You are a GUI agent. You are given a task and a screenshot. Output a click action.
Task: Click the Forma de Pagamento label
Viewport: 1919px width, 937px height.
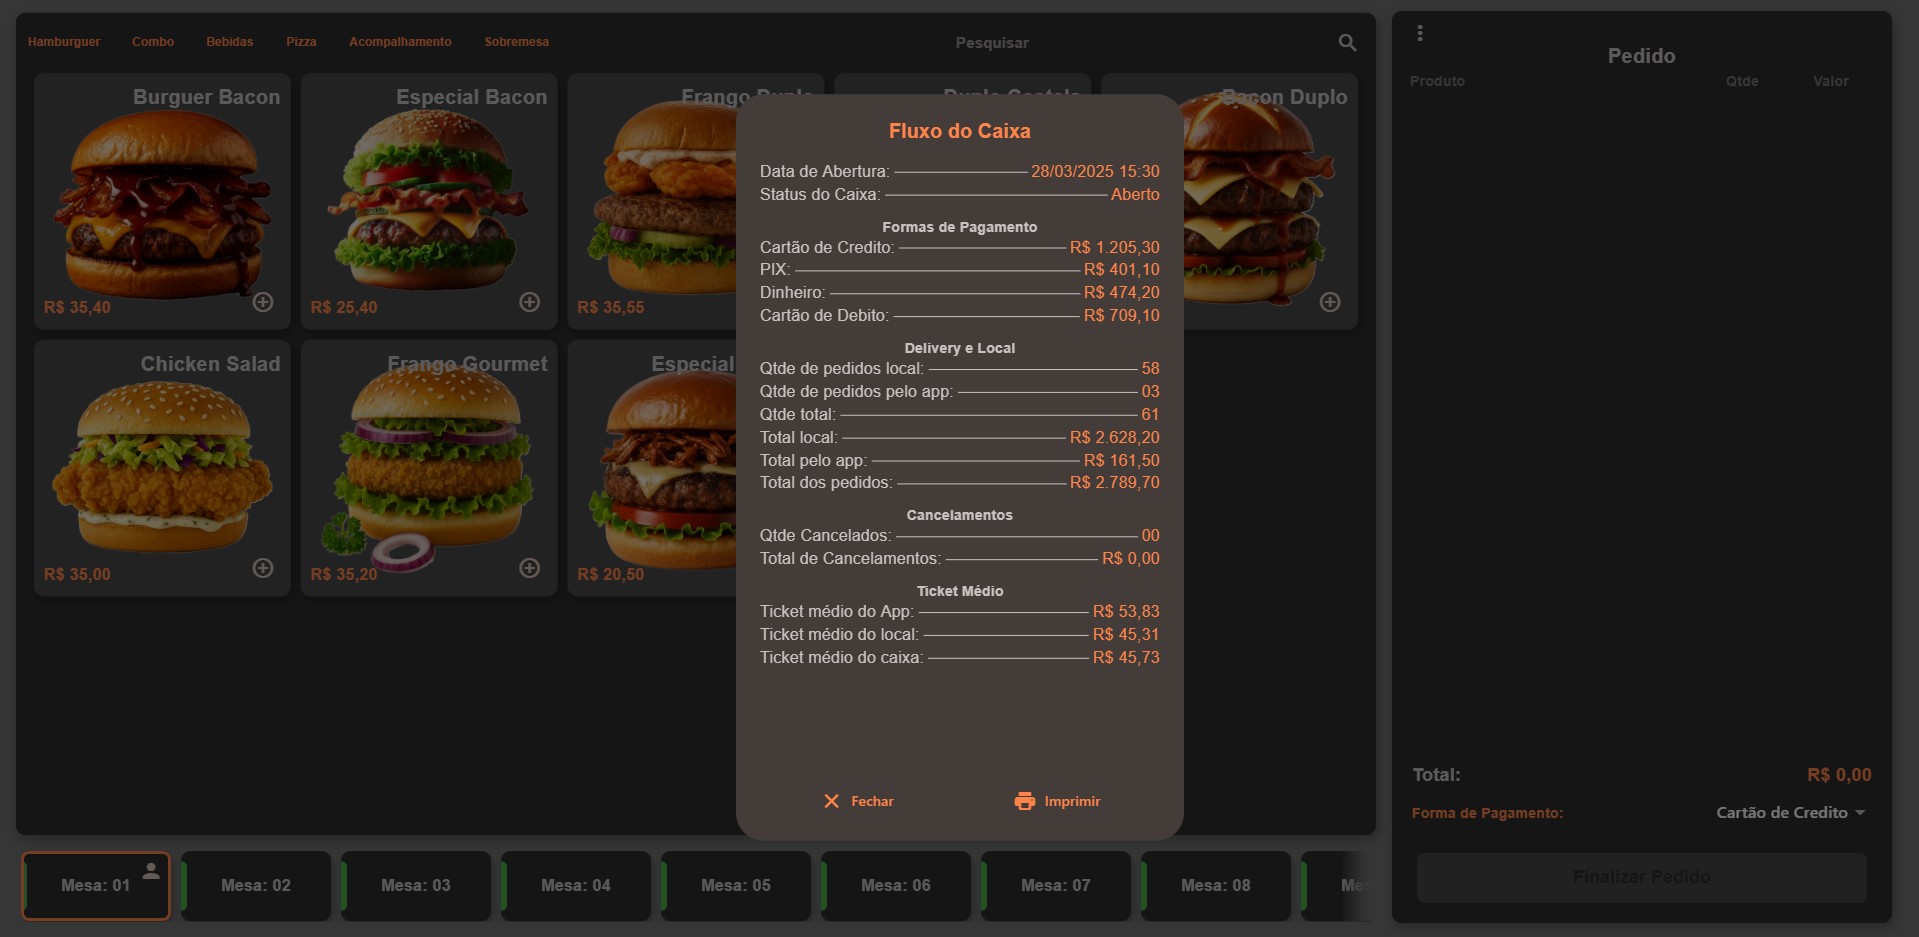1487,813
